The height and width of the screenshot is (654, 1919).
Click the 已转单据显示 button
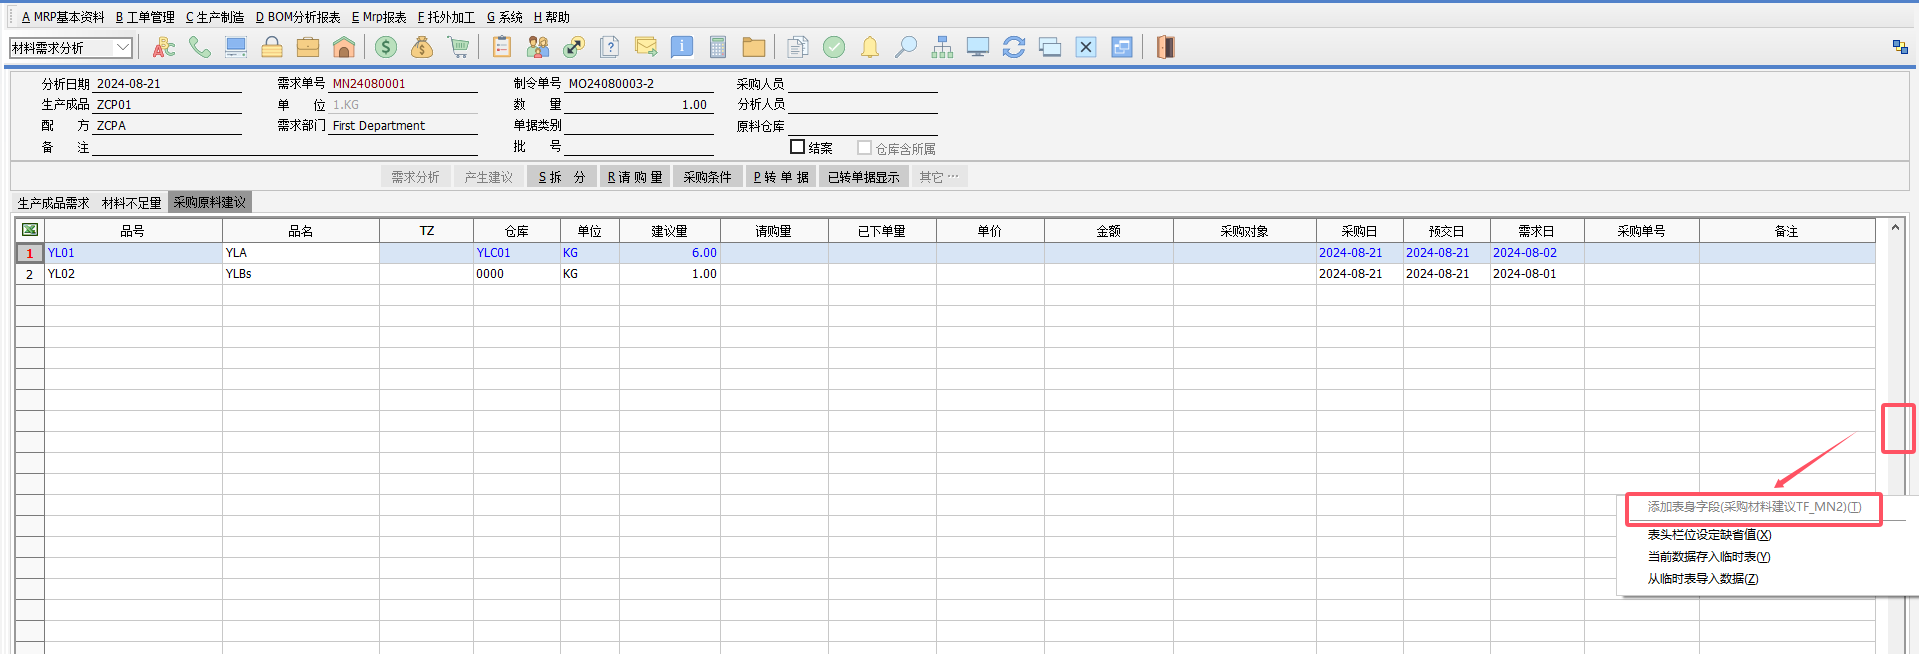[x=864, y=177]
